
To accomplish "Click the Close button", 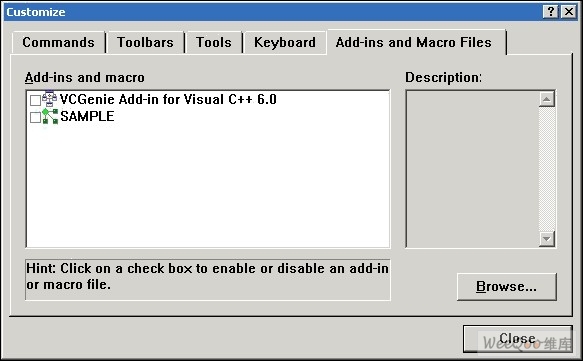I will pyautogui.click(x=518, y=339).
